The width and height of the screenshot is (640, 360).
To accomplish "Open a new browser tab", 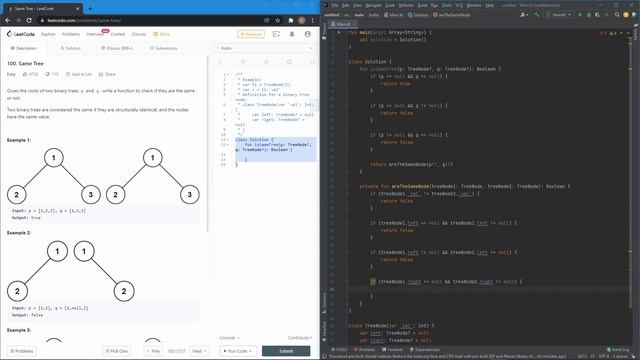I will click(90, 8).
